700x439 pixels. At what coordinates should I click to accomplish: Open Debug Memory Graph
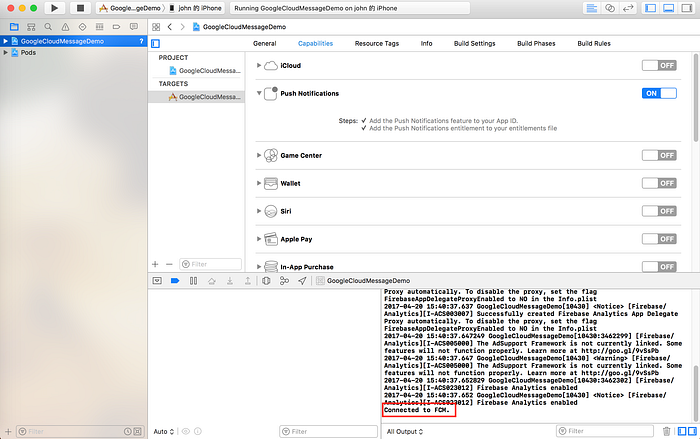click(284, 280)
